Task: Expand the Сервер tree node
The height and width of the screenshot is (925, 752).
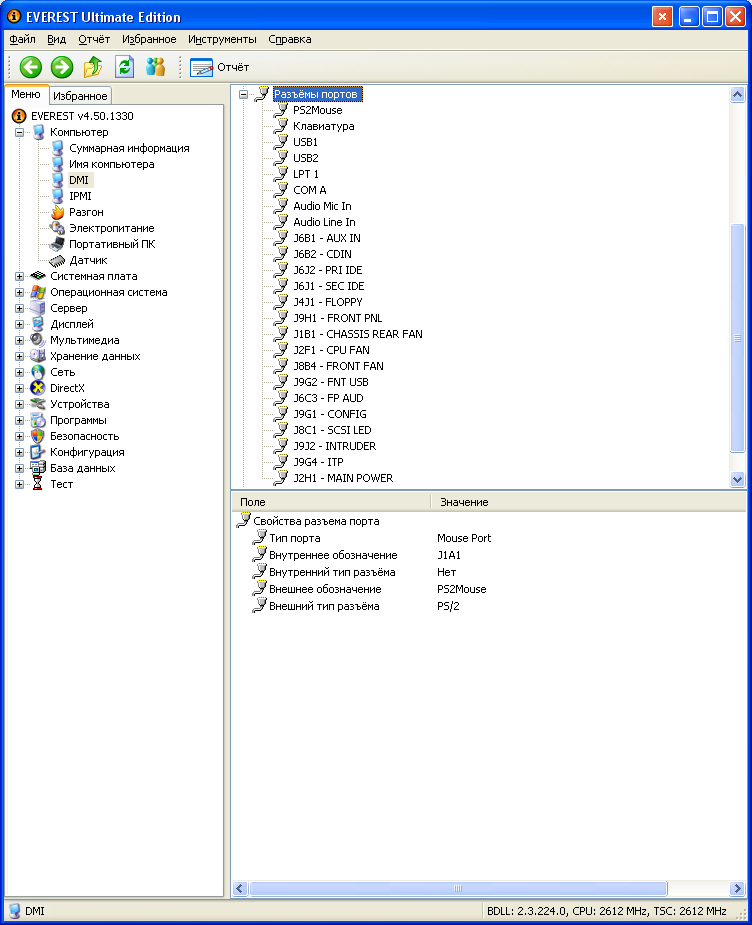Action: pyautogui.click(x=19, y=308)
